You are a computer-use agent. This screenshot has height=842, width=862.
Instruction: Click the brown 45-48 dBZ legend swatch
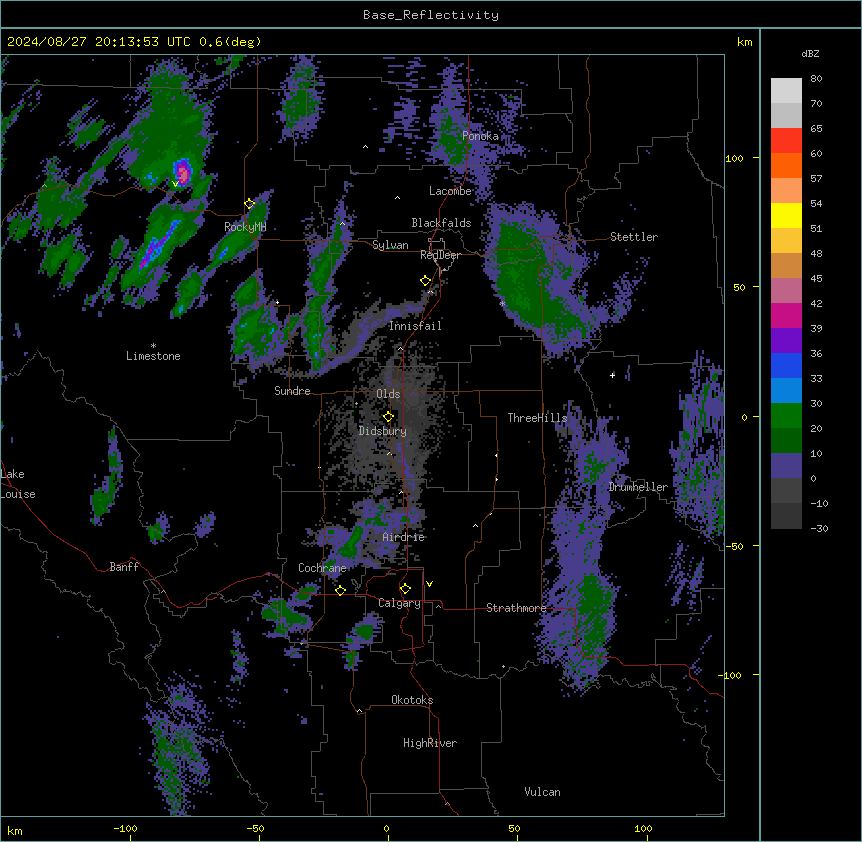click(x=786, y=265)
